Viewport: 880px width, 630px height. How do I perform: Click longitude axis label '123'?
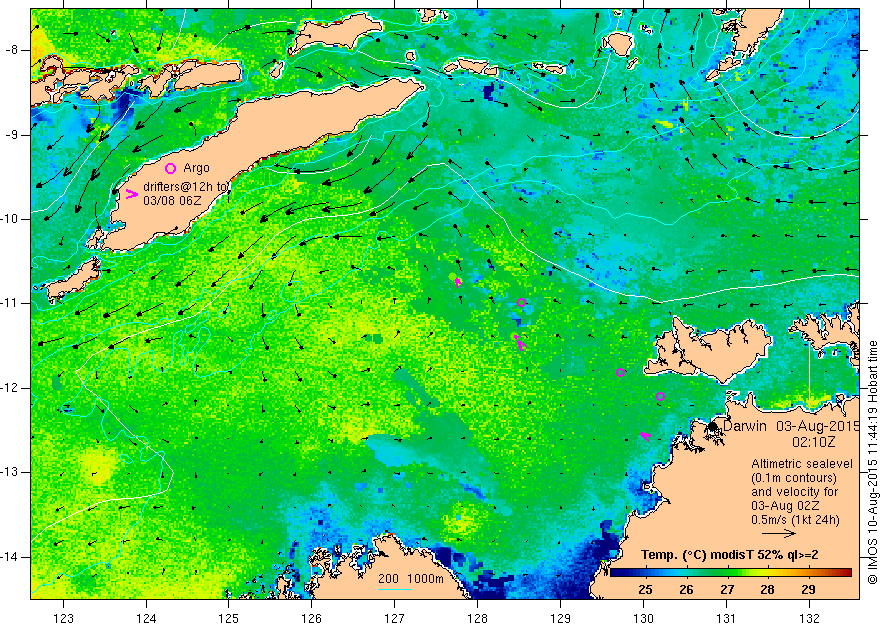click(x=63, y=618)
